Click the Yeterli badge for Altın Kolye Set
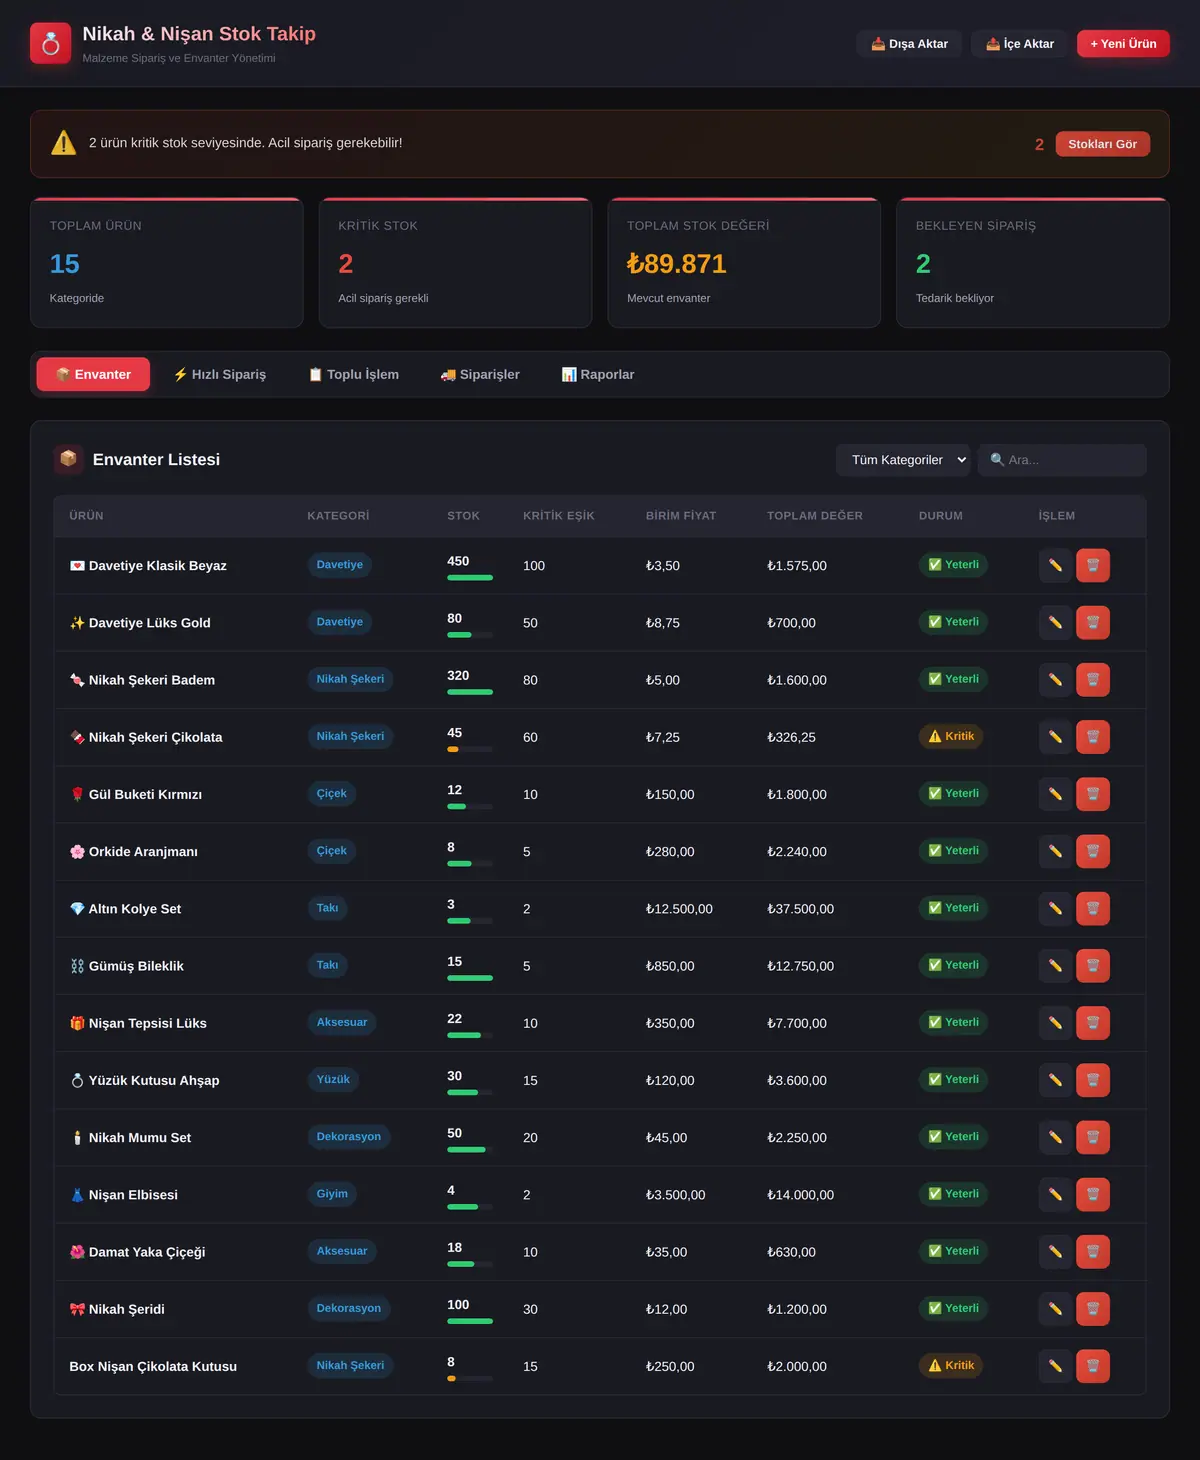Viewport: 1200px width, 1460px height. click(954, 908)
